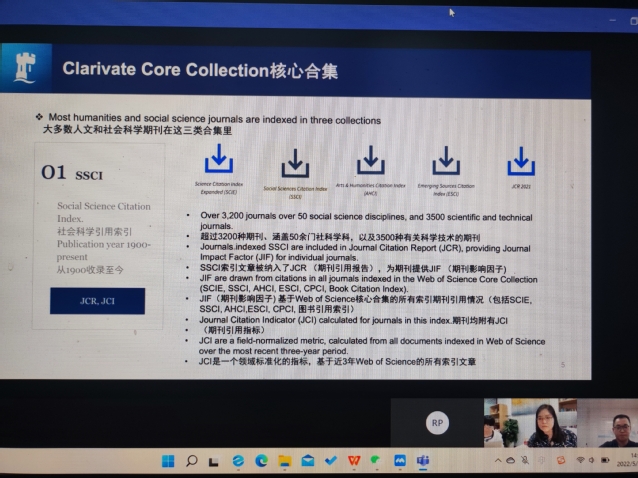Click the Arts & Humanities Citation Index download icon
The width and height of the screenshot is (638, 478).
click(370, 160)
